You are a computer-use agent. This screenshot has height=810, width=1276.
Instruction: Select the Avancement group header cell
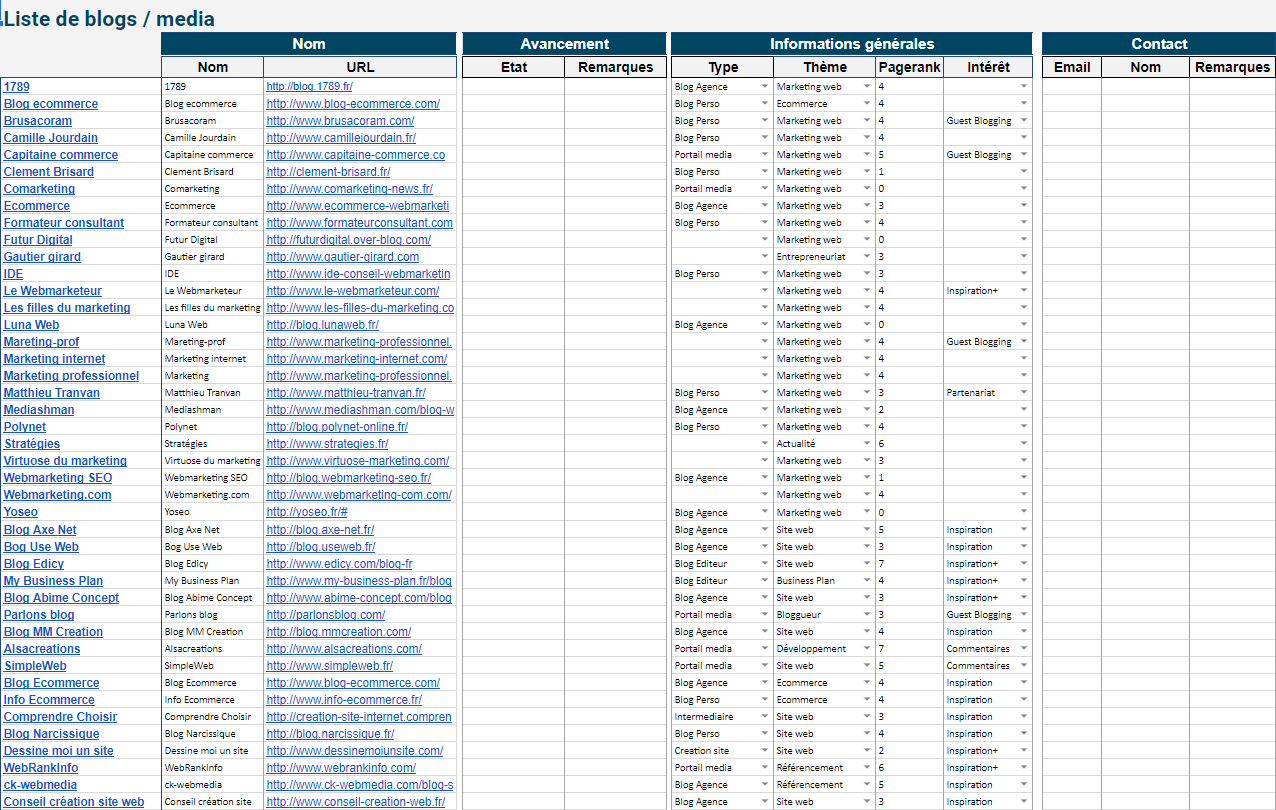564,44
